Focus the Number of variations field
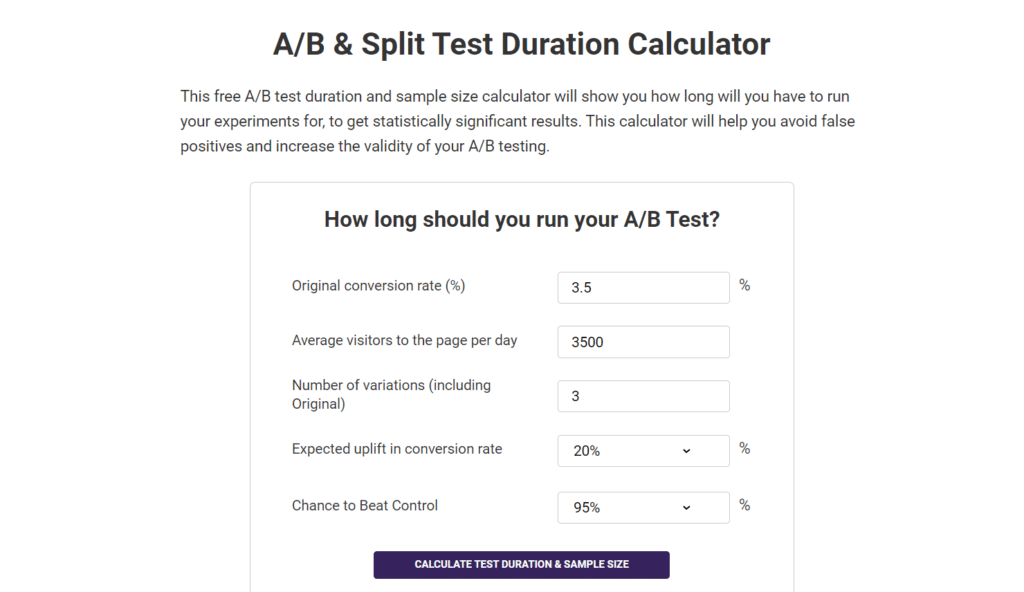The height and width of the screenshot is (592, 1024). (643, 396)
